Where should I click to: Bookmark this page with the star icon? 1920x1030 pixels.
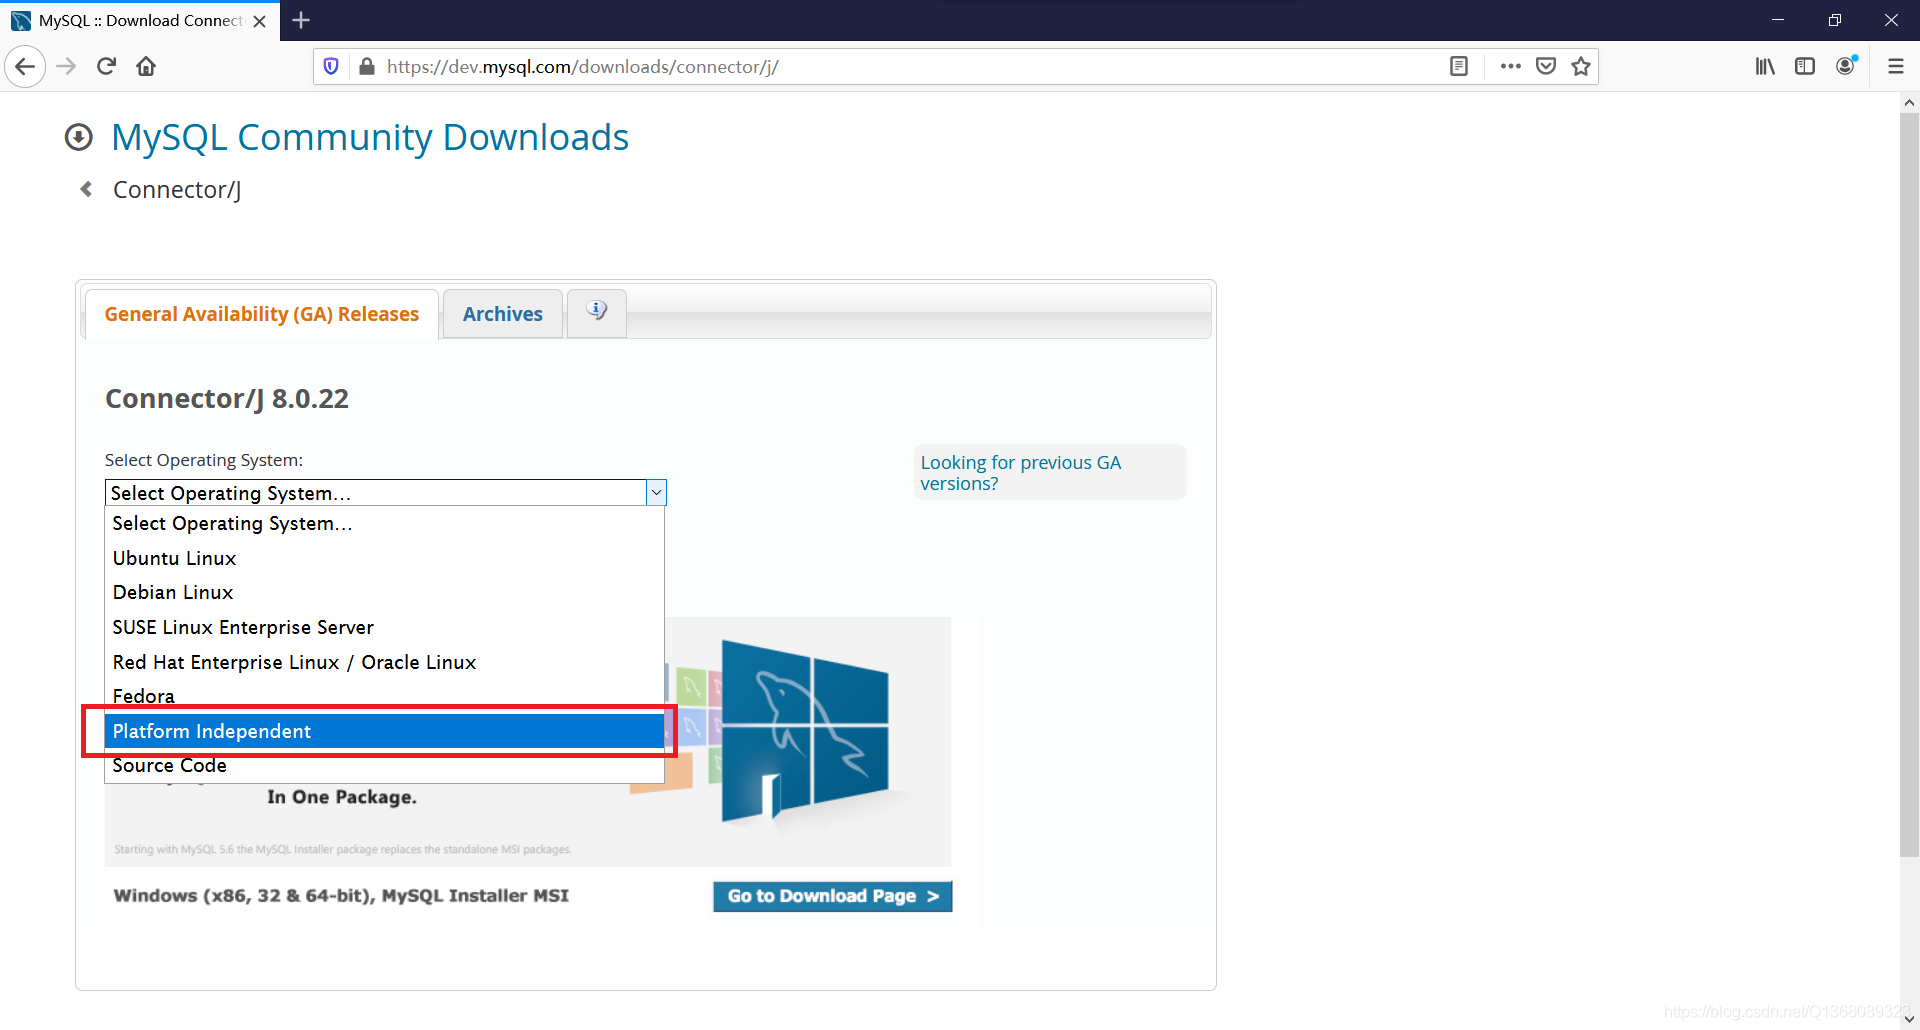(x=1580, y=67)
